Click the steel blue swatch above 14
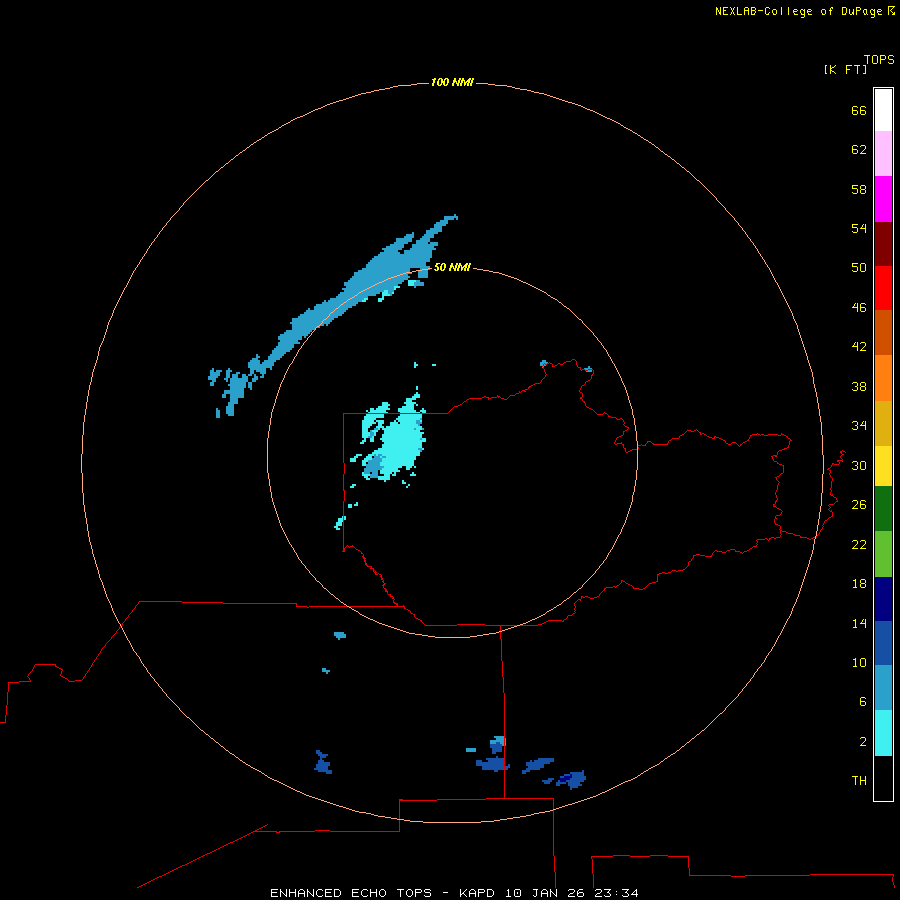The height and width of the screenshot is (900, 900). click(883, 688)
